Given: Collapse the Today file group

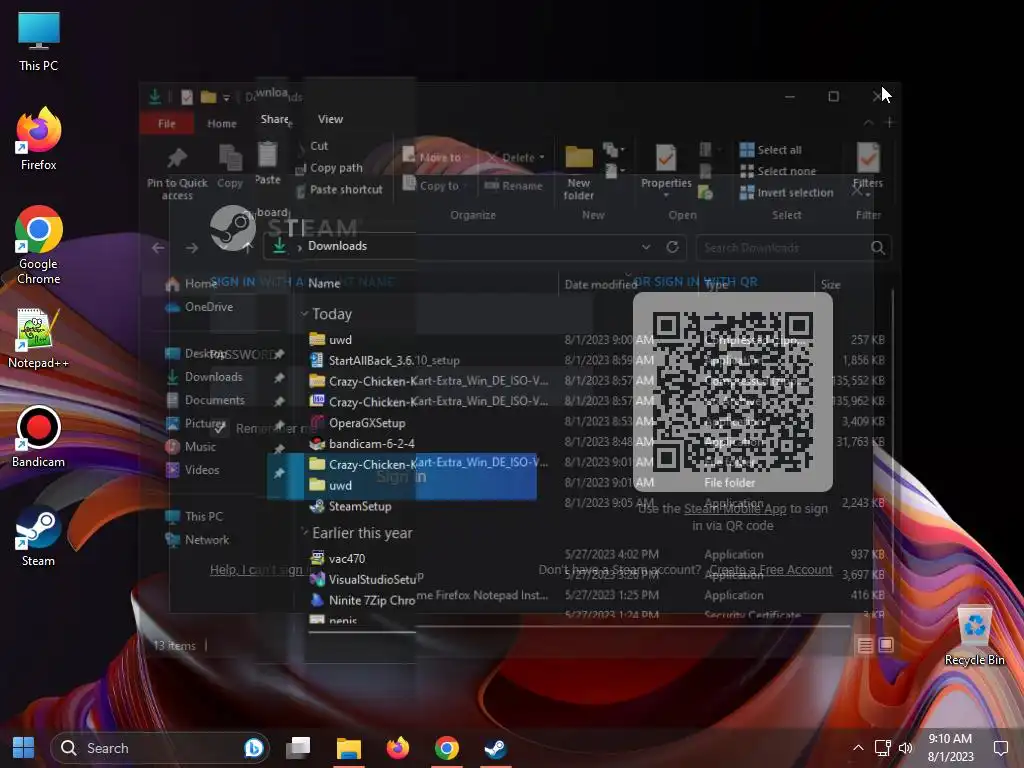Looking at the screenshot, I should [304, 314].
